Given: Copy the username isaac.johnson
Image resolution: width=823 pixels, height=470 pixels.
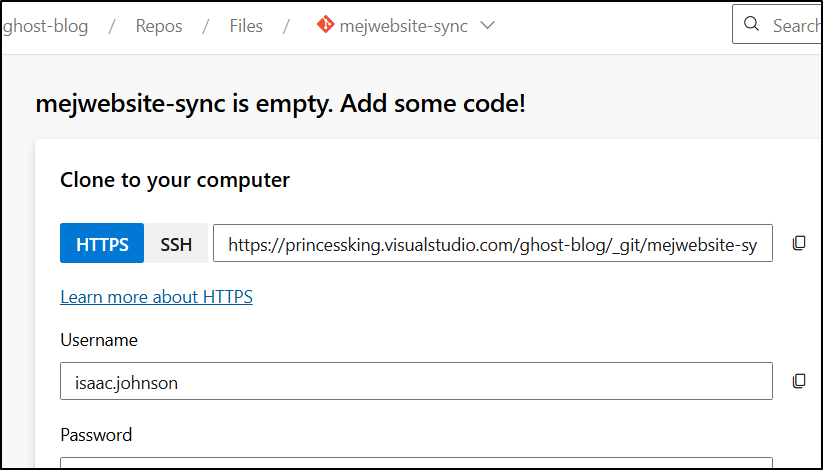Looking at the screenshot, I should [x=799, y=381].
